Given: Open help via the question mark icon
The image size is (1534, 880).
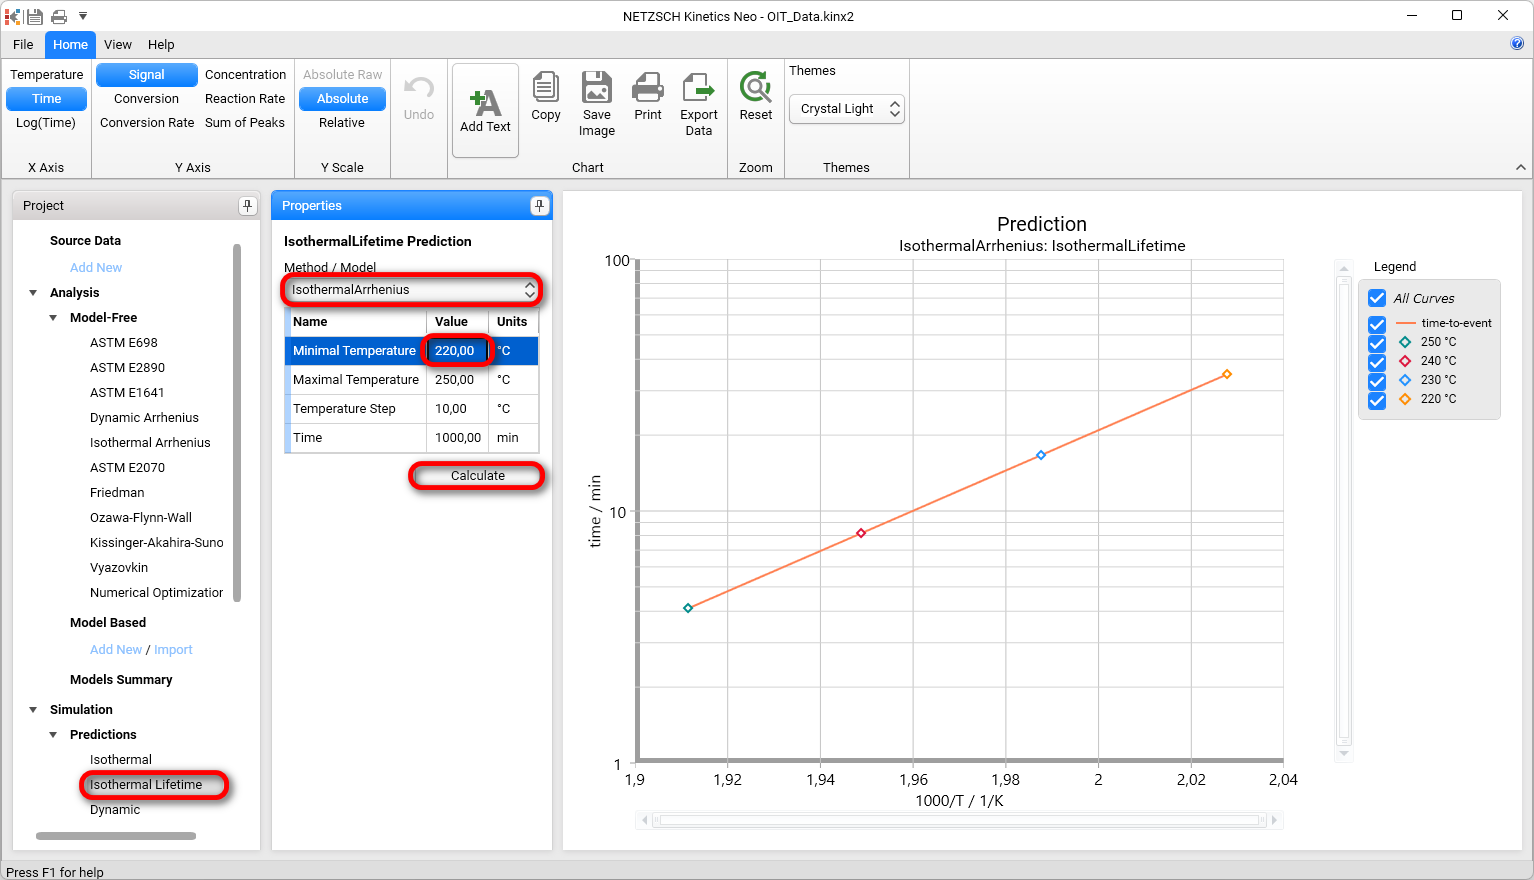Looking at the screenshot, I should [1518, 44].
